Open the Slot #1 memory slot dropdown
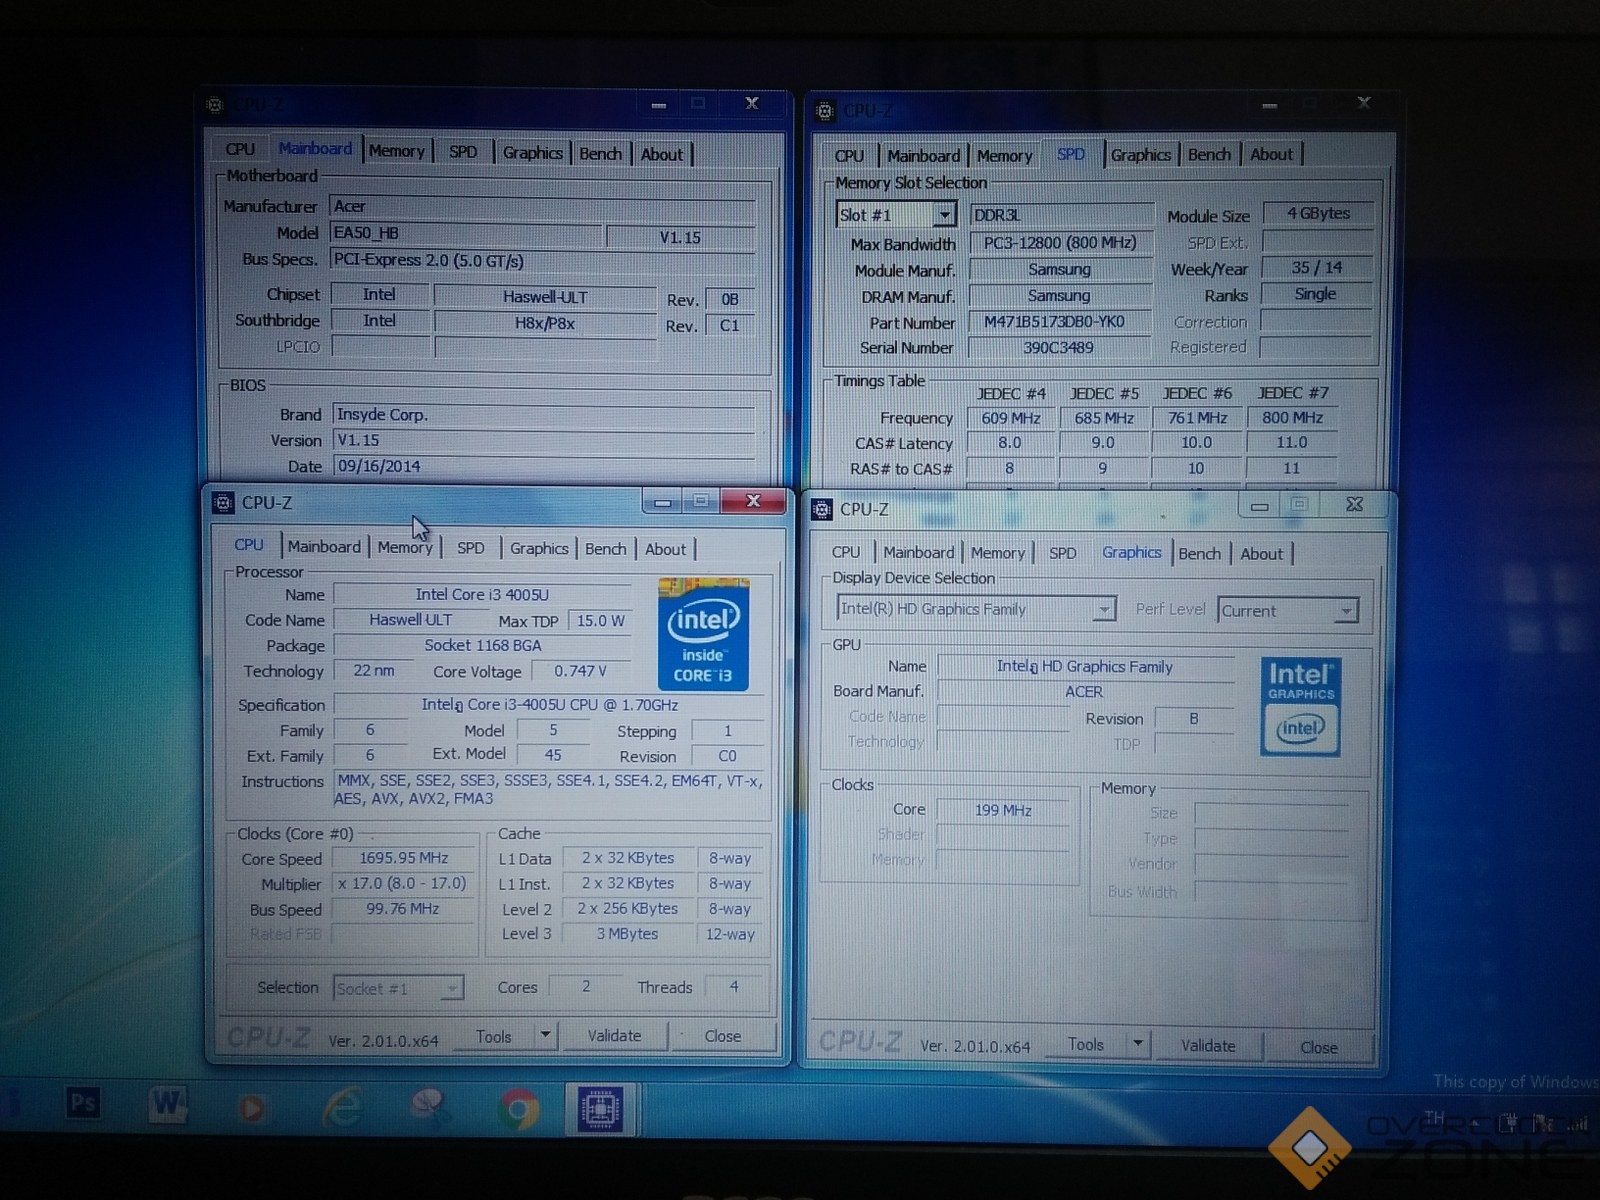The height and width of the screenshot is (1200, 1600). pos(944,214)
